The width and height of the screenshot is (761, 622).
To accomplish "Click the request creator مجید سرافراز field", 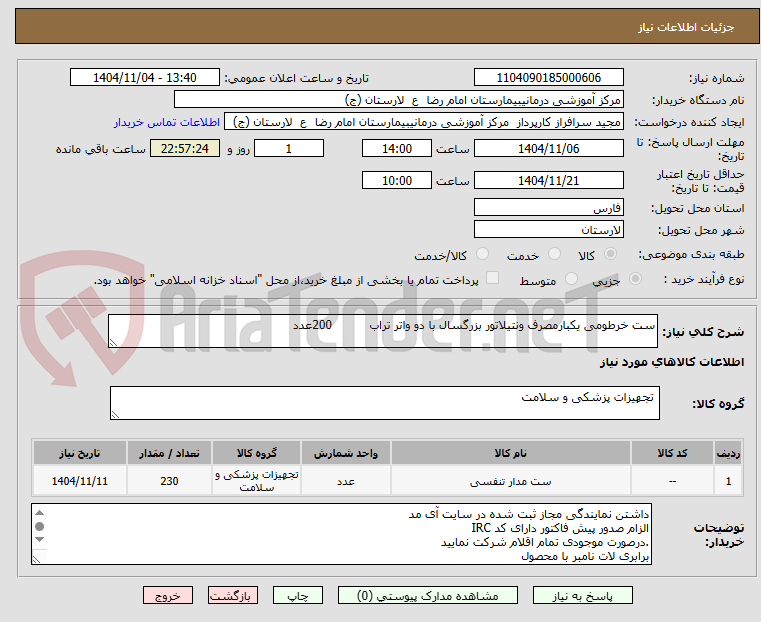I will tap(423, 122).
